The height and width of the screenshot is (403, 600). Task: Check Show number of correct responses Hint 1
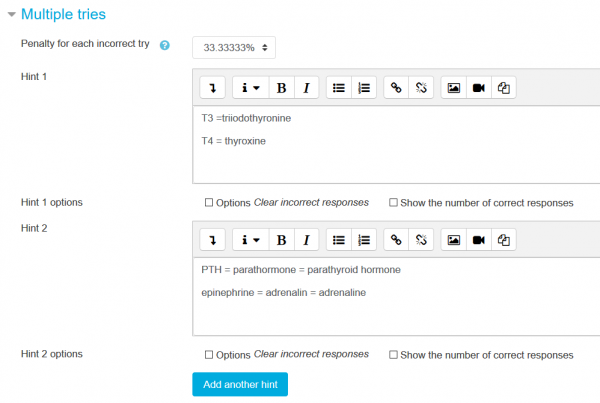click(x=393, y=202)
